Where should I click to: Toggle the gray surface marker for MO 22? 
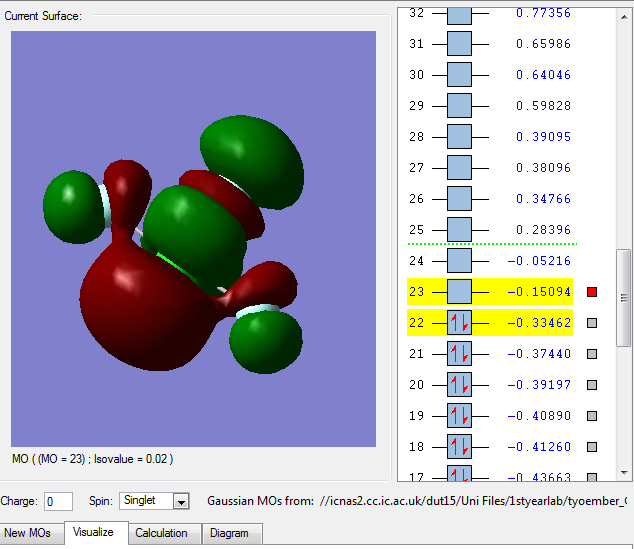593,323
